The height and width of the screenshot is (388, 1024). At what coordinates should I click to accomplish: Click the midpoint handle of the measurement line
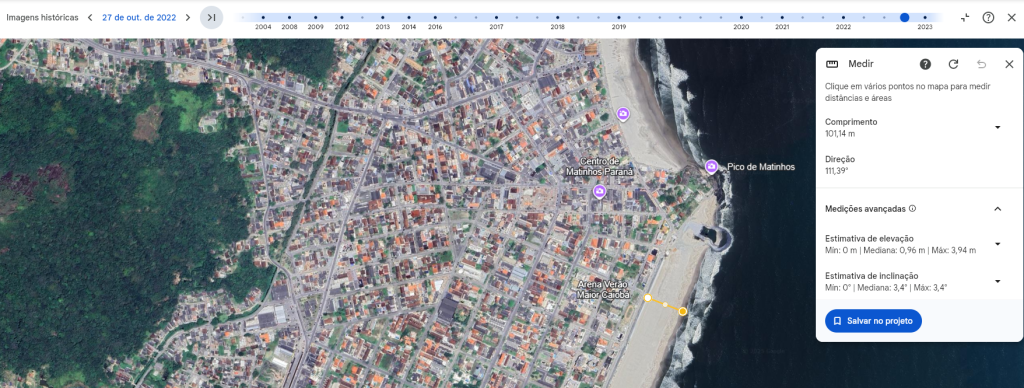coord(665,304)
